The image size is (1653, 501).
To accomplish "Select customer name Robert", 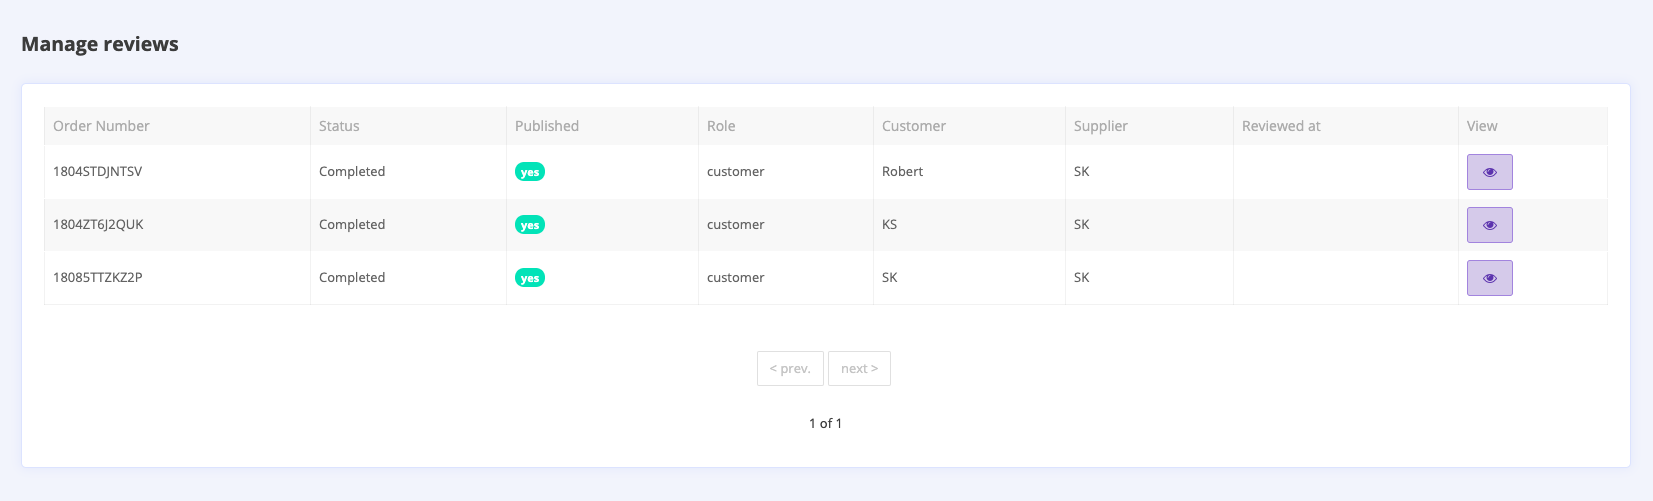I will point(902,172).
